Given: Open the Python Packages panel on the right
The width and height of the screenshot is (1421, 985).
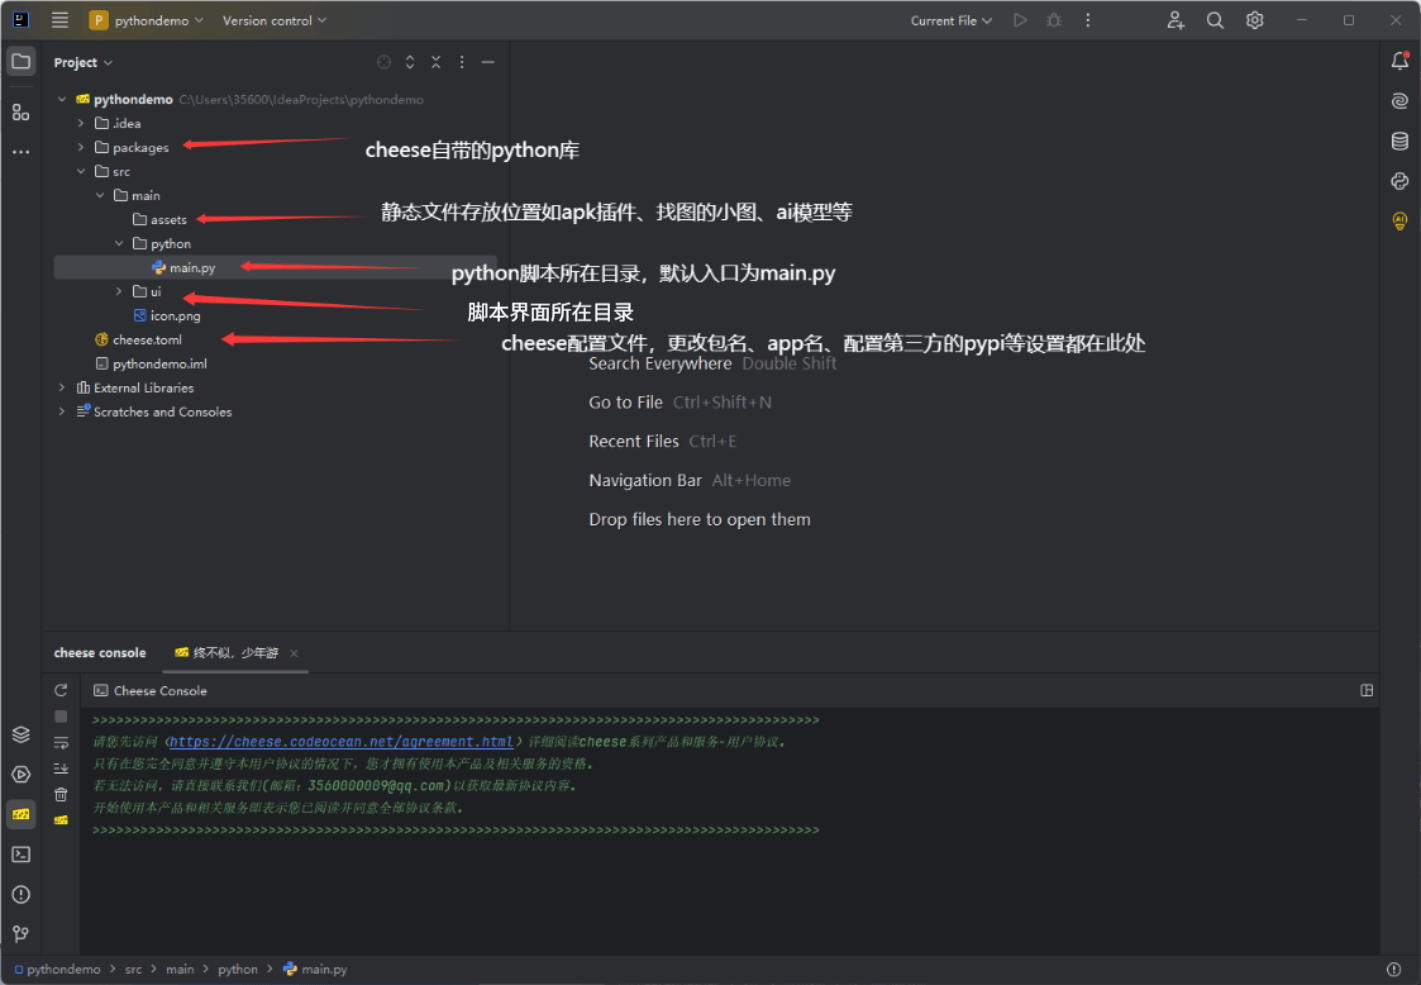Looking at the screenshot, I should pyautogui.click(x=1399, y=181).
